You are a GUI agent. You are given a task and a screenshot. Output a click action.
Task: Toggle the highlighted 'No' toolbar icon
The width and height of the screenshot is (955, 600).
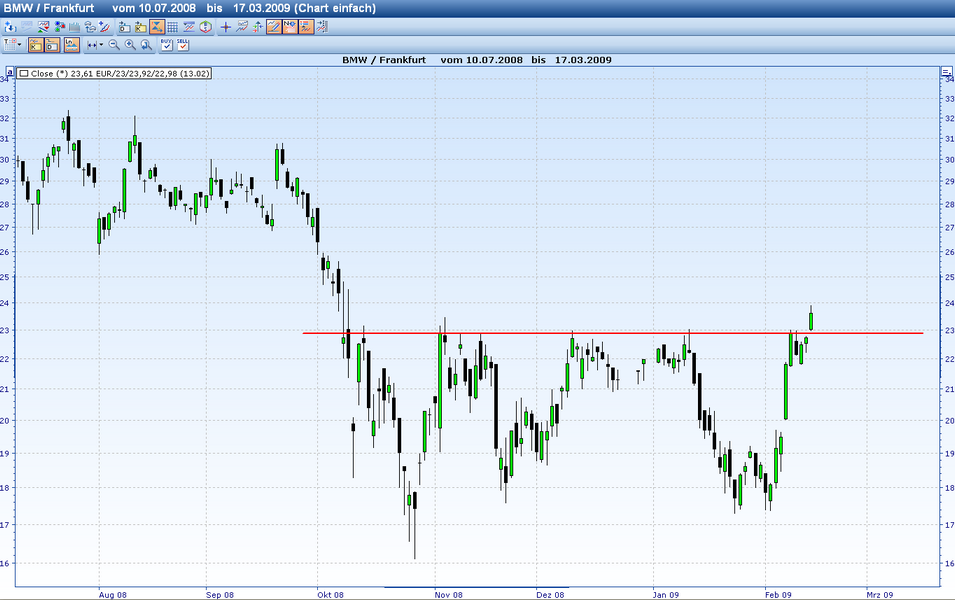[290, 27]
